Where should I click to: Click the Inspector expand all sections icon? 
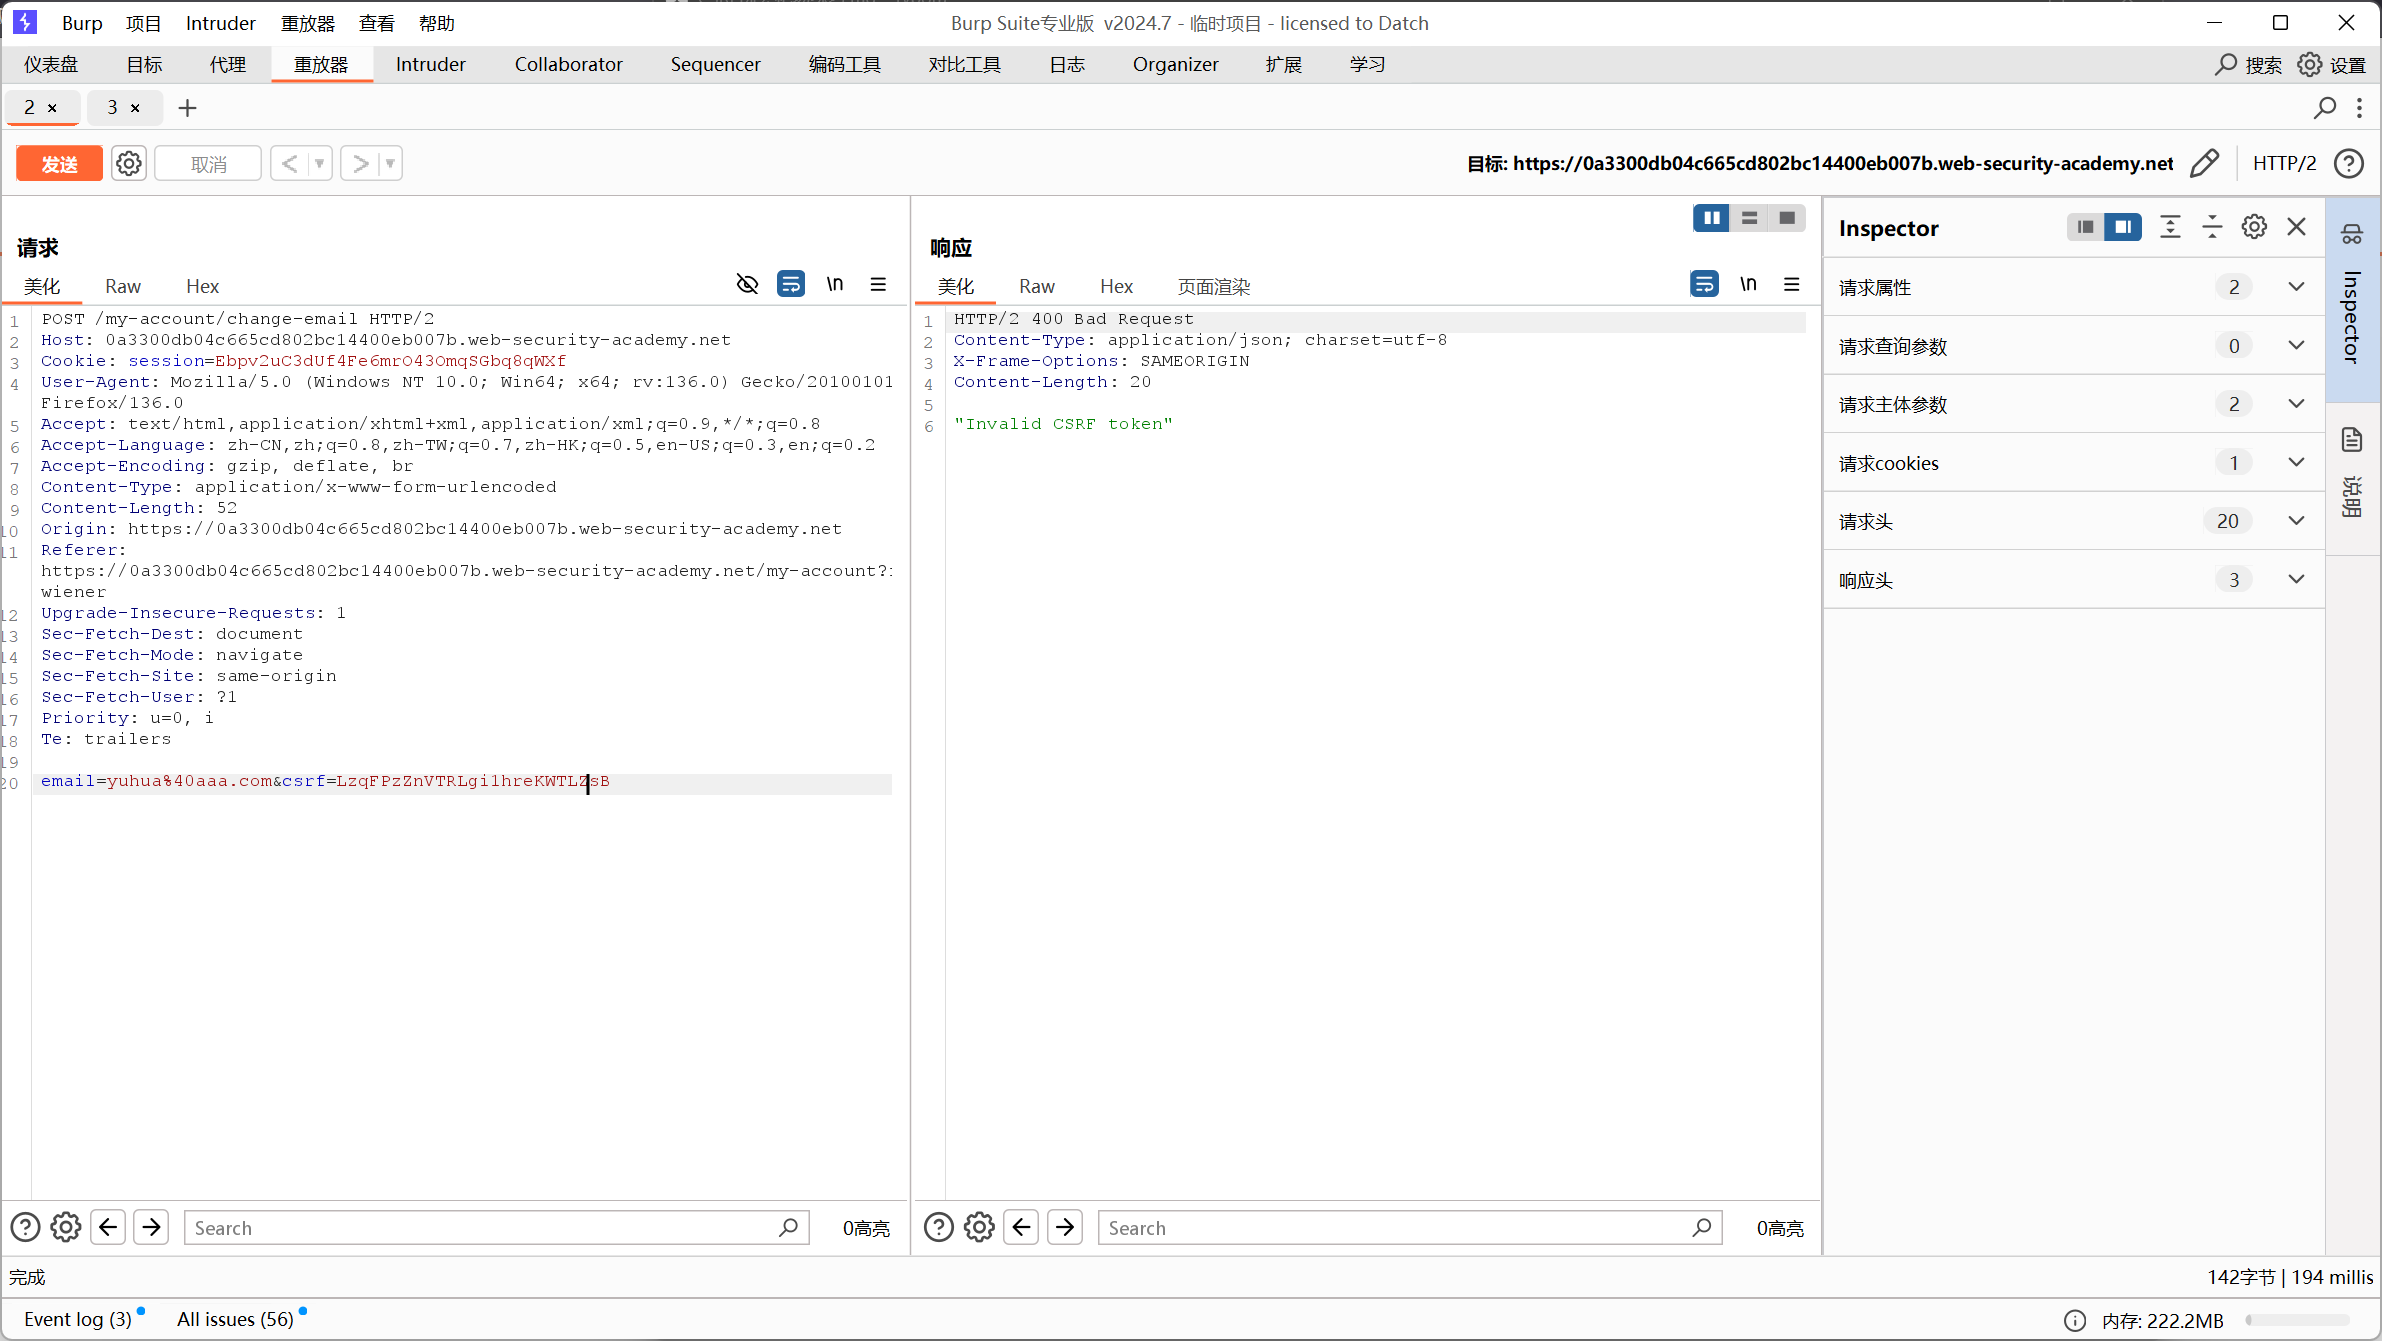2170,227
